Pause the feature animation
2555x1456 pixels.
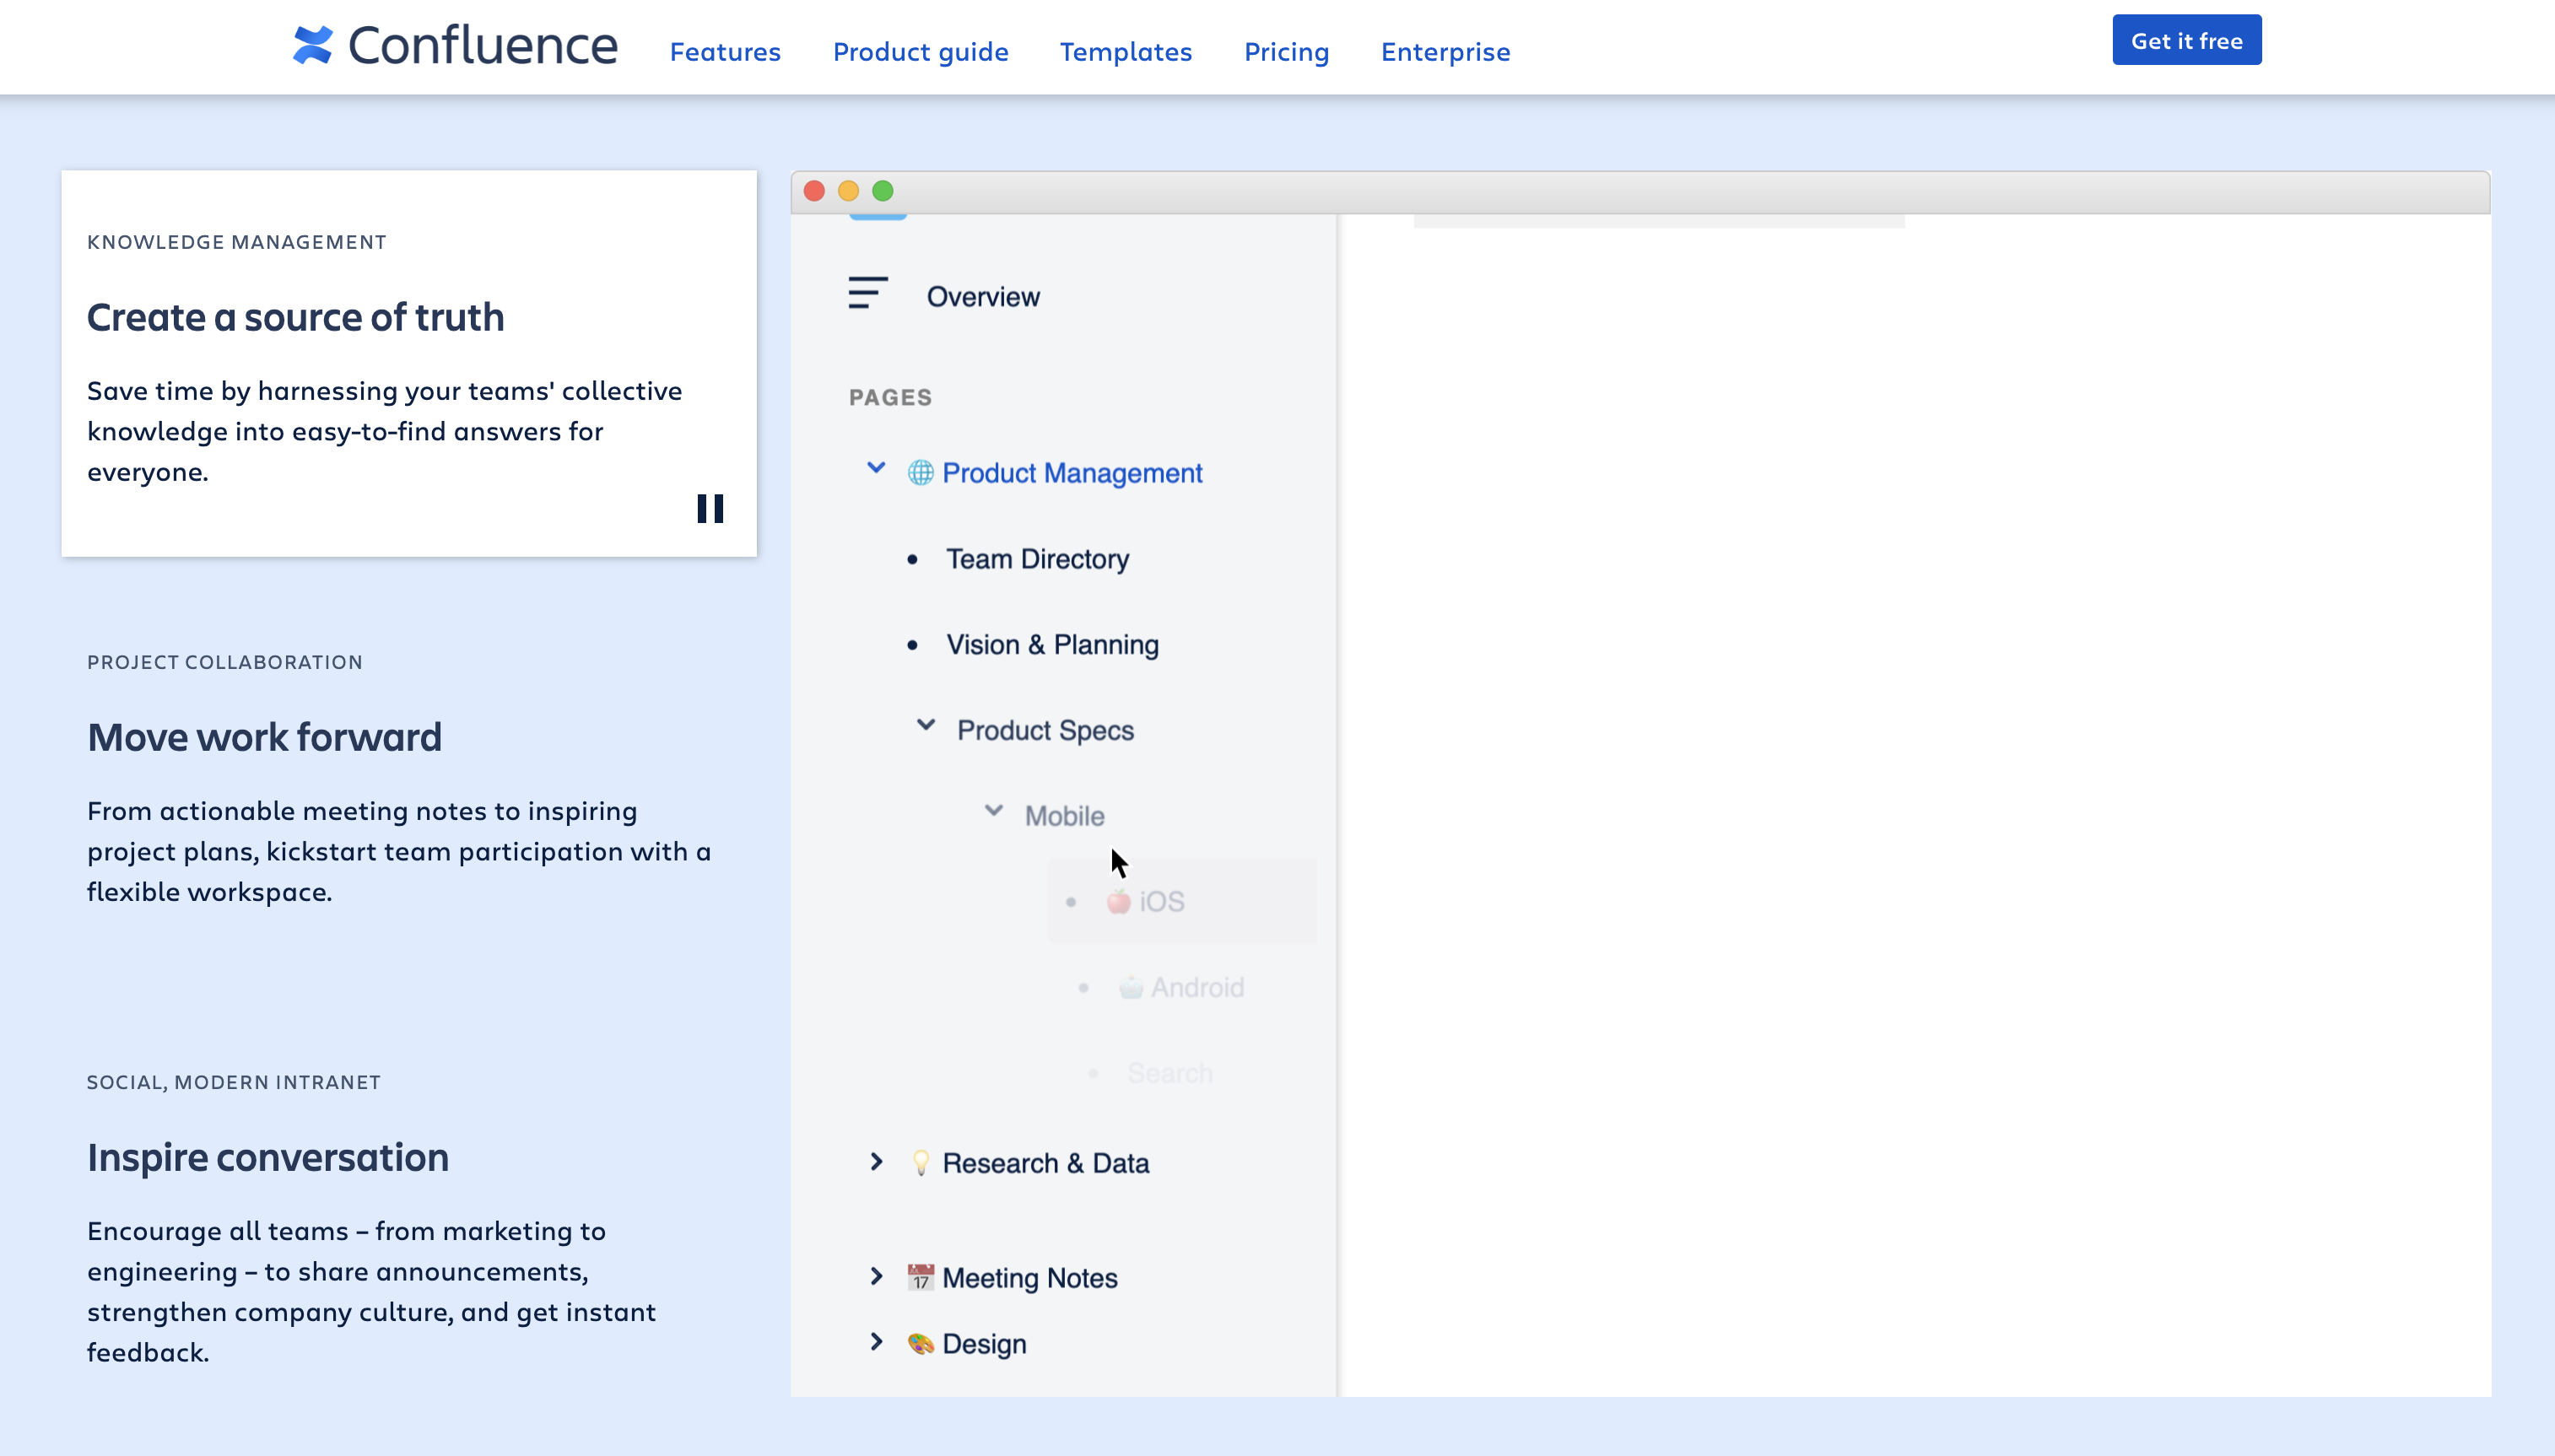(710, 509)
